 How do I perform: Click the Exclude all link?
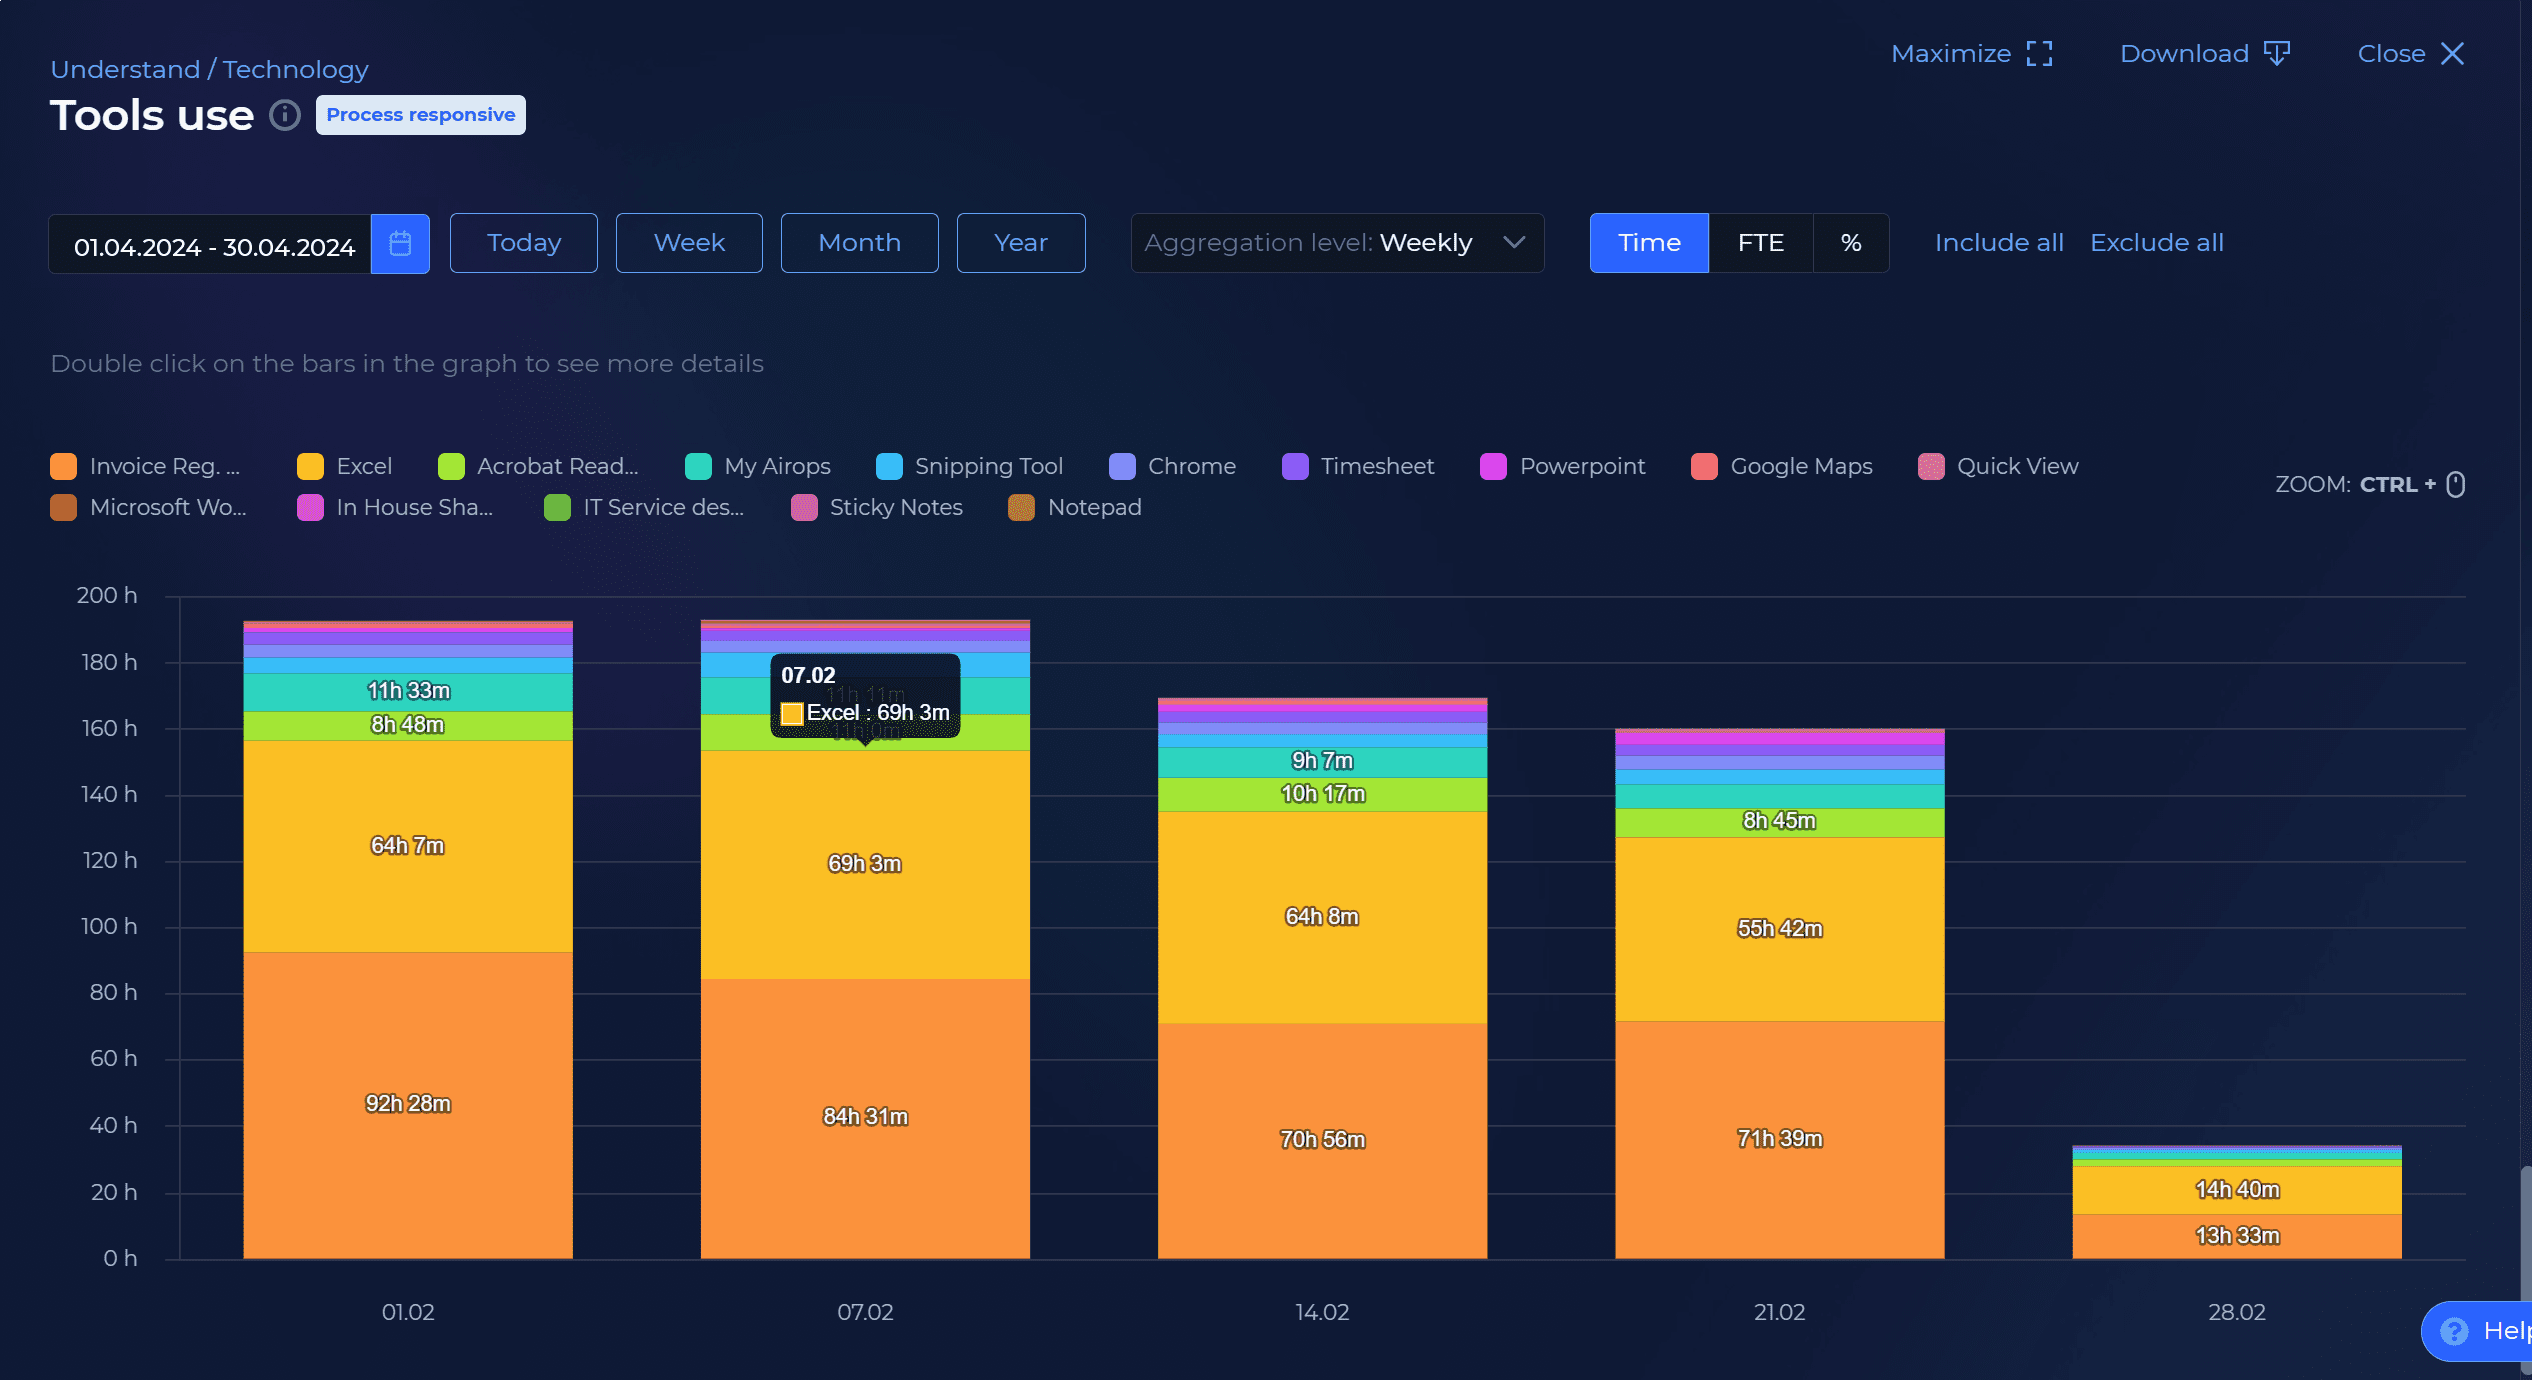[x=2156, y=243]
